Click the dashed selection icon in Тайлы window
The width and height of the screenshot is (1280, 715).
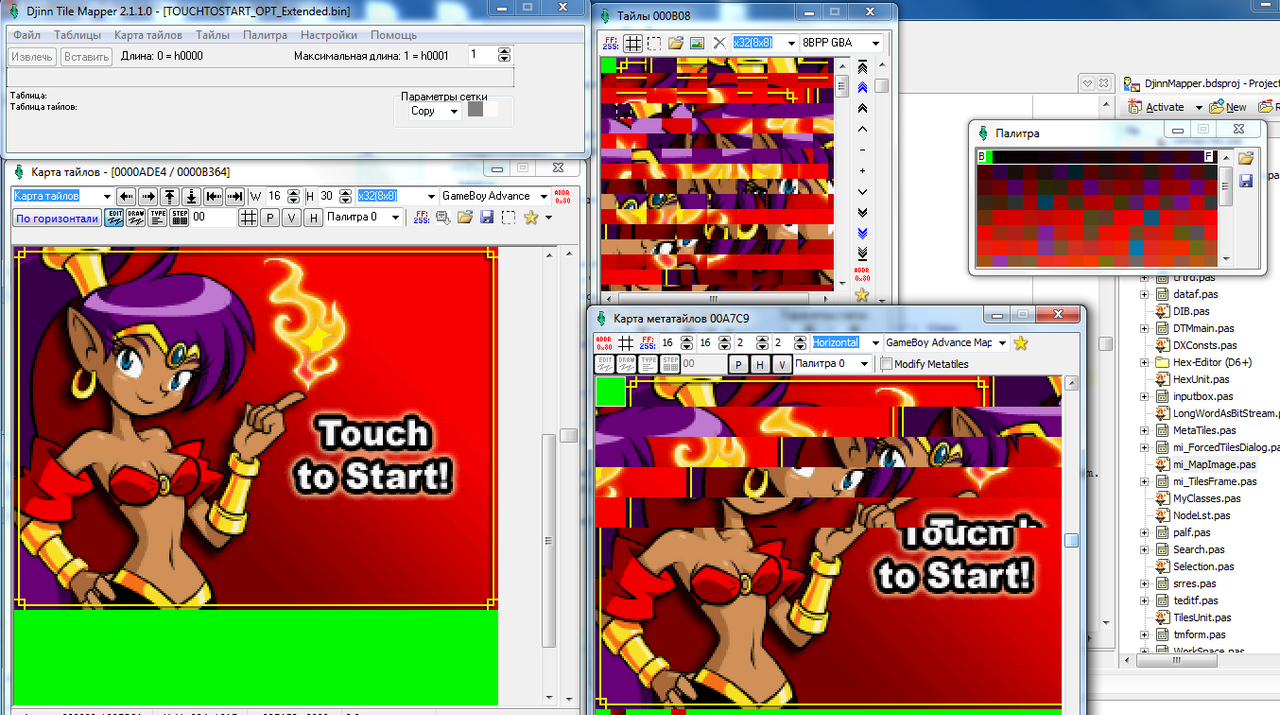tap(653, 43)
